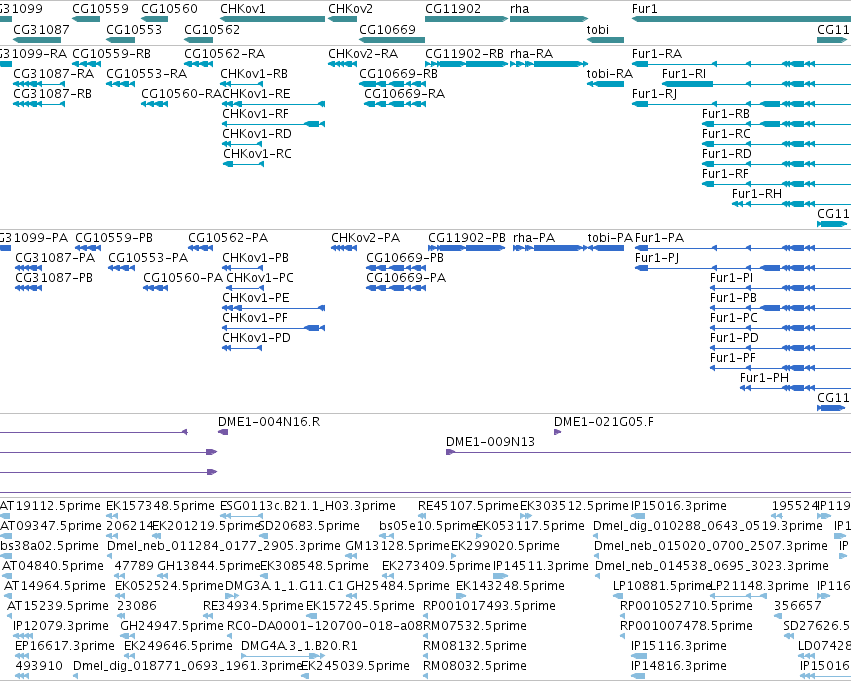Select transcript Fur1-RH
Screen dimensions: 851x681
[757, 194]
